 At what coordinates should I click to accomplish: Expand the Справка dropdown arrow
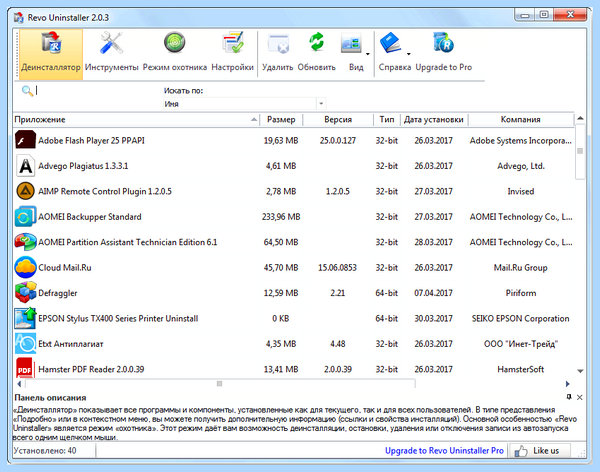click(409, 54)
